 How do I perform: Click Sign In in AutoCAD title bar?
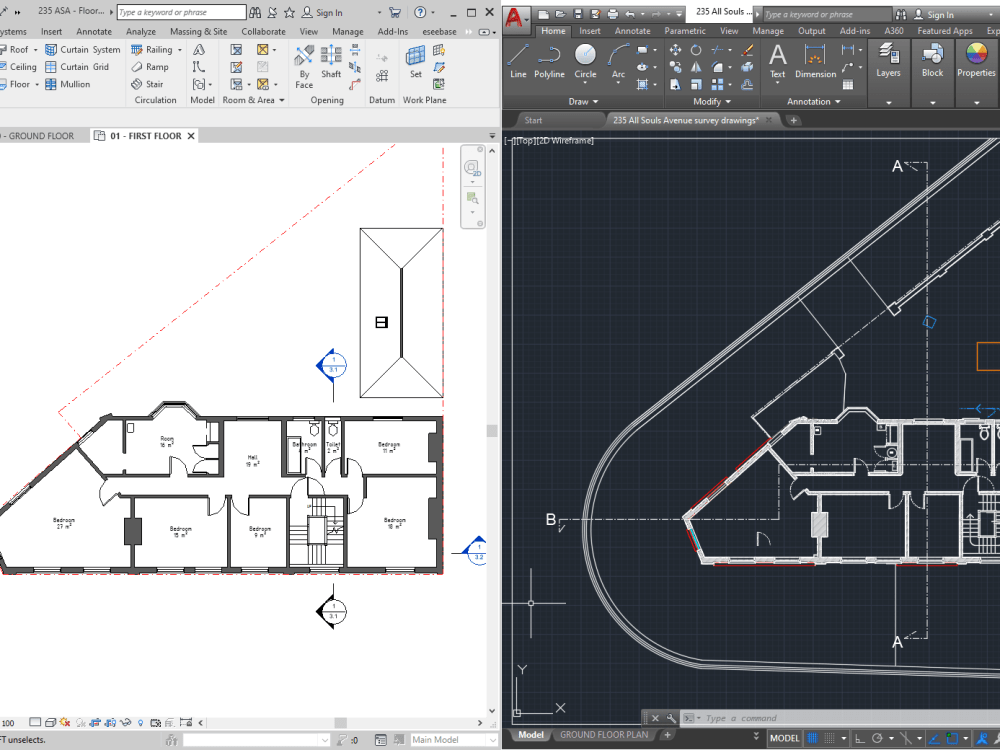click(934, 15)
